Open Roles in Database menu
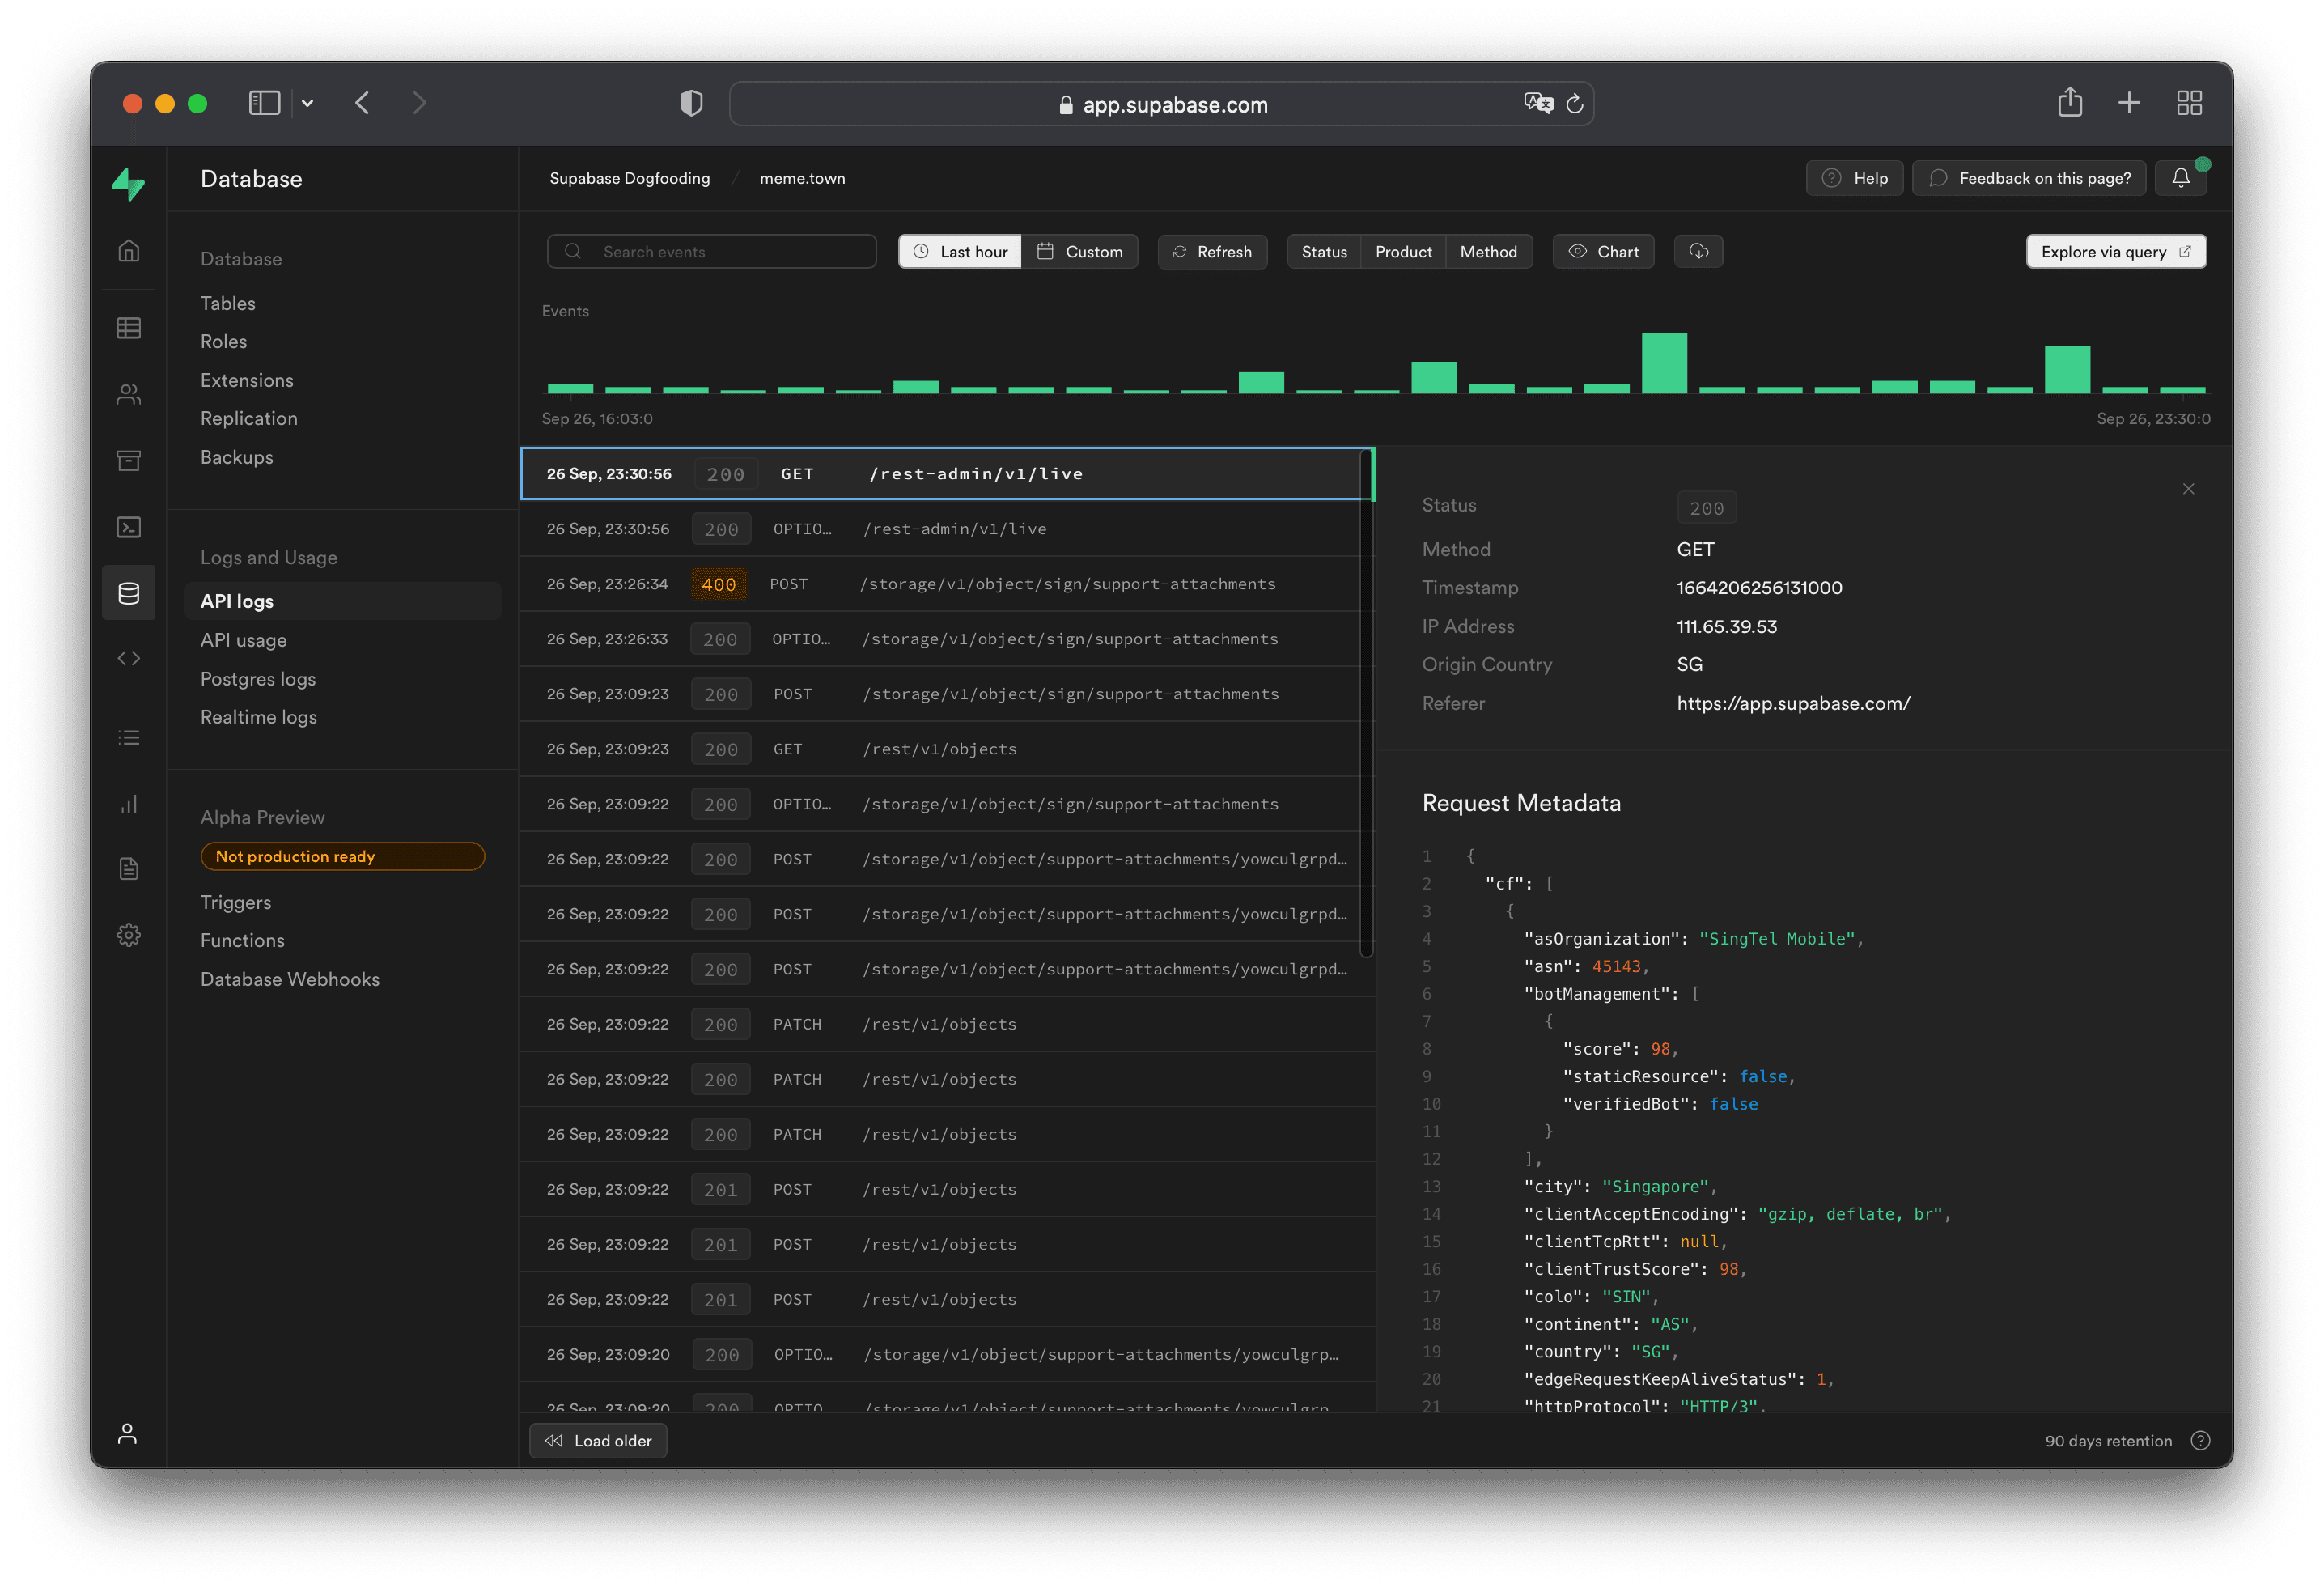2324x1588 pixels. (x=223, y=342)
